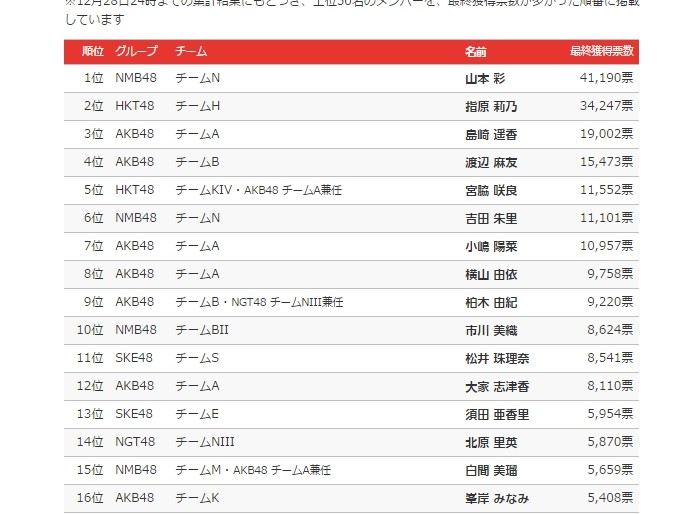
Task: Click the rank cell 1位
Action: (x=93, y=78)
